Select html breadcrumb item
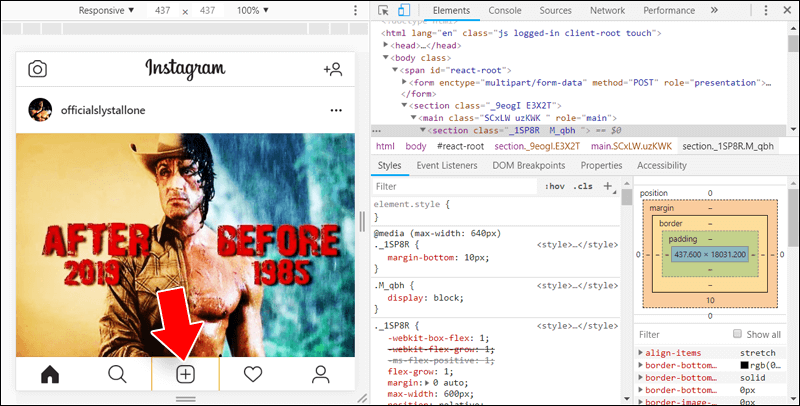Screen dimensions: 800x406 click(x=385, y=146)
